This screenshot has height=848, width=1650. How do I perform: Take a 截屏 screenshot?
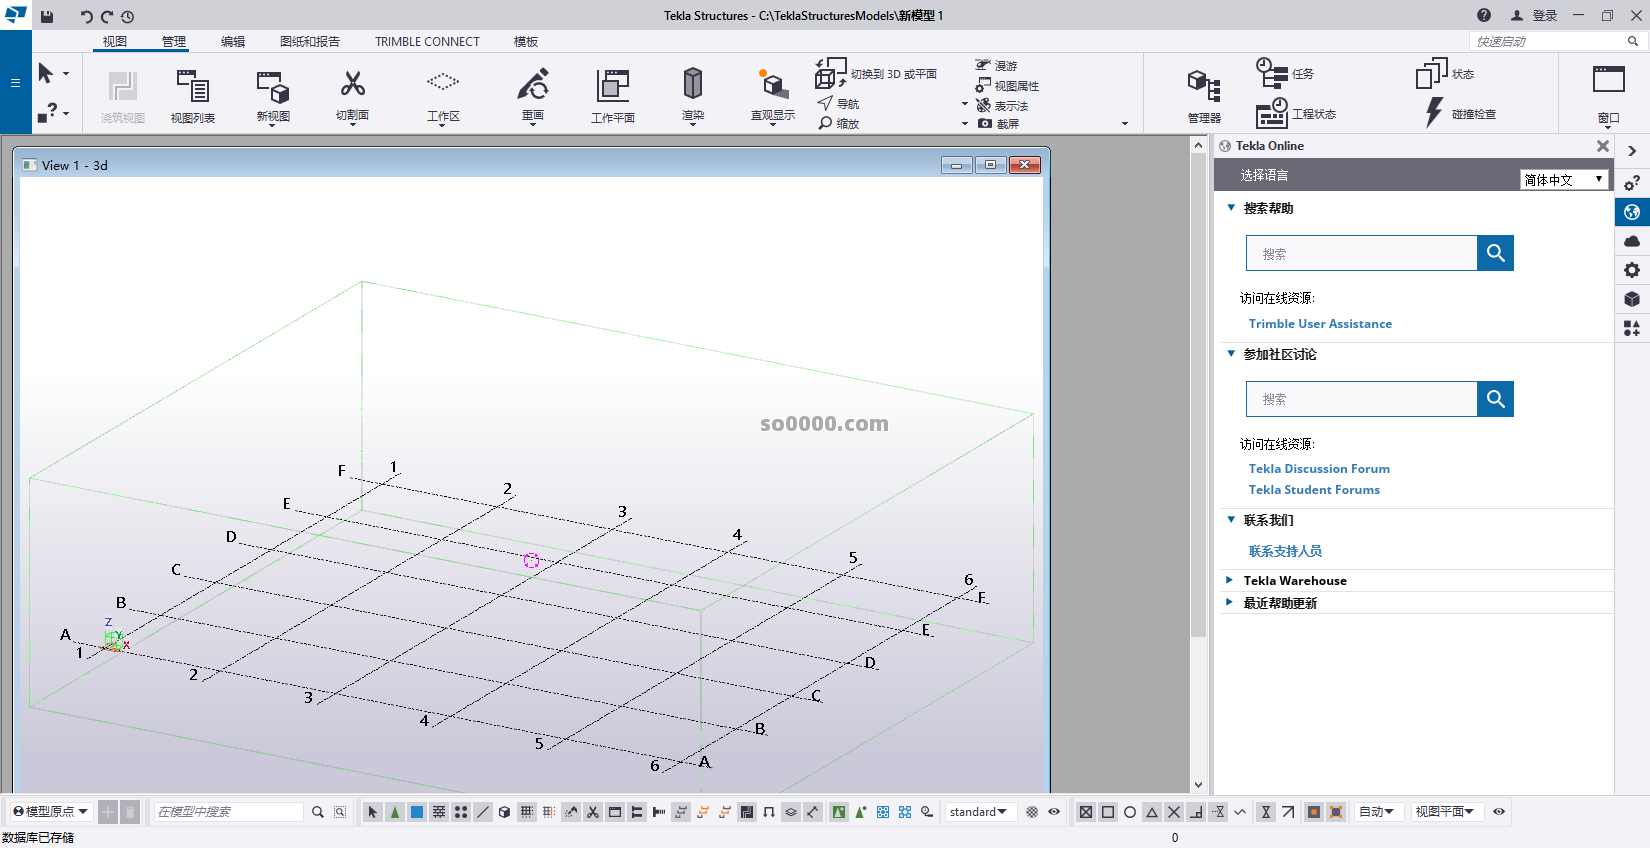click(x=998, y=124)
